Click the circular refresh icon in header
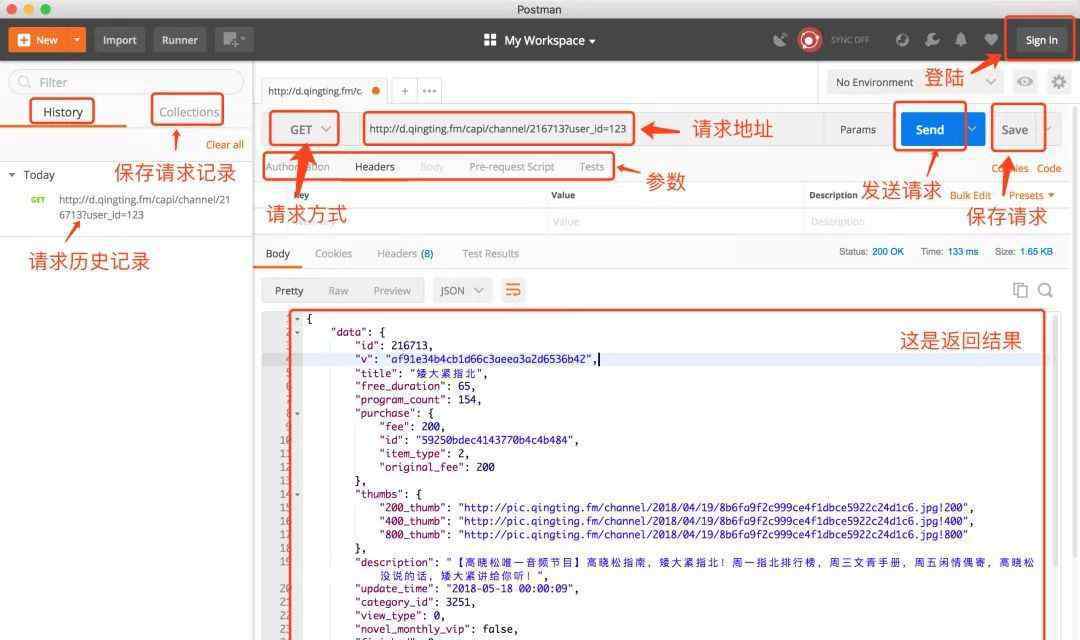1080x640 pixels. (902, 40)
